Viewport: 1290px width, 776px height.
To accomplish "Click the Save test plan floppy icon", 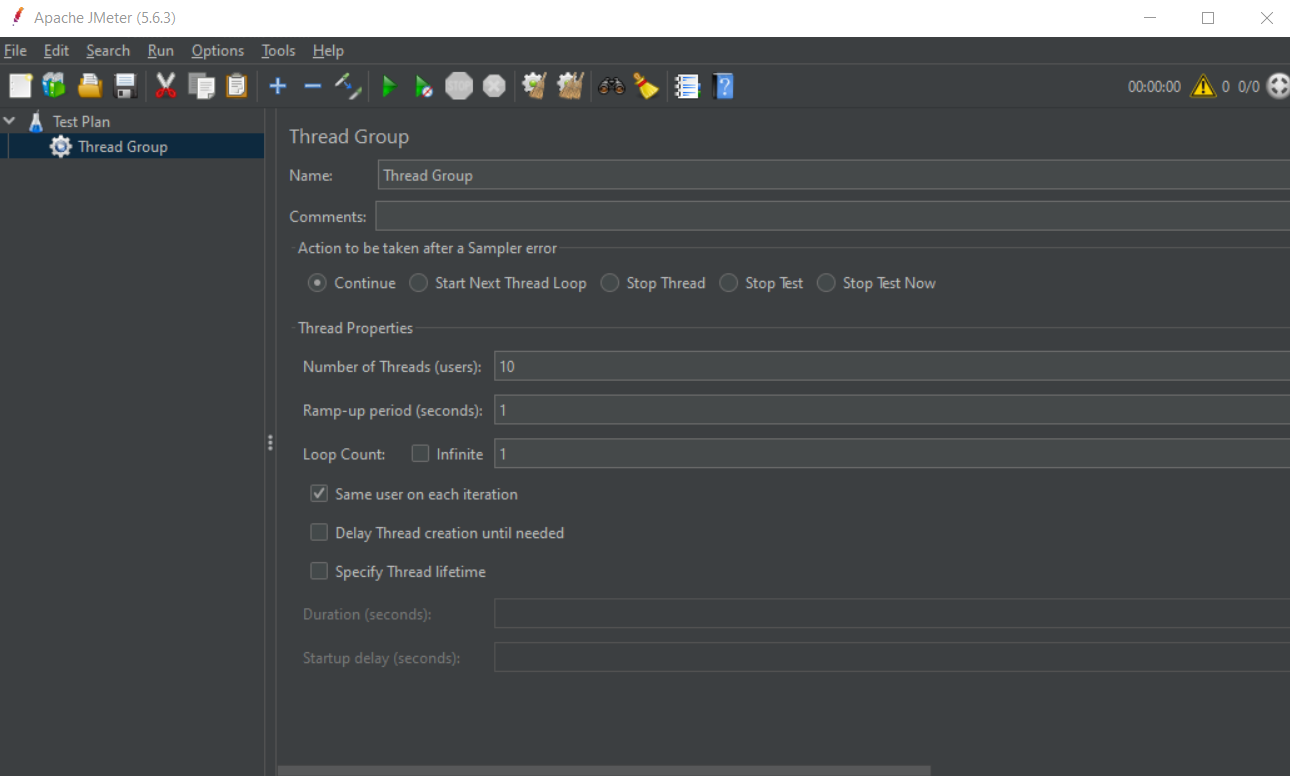I will click(125, 87).
